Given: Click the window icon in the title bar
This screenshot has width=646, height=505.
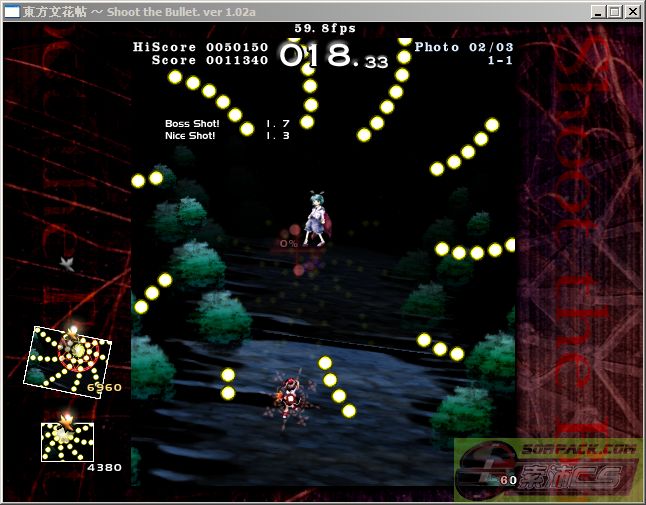Looking at the screenshot, I should point(12,12).
